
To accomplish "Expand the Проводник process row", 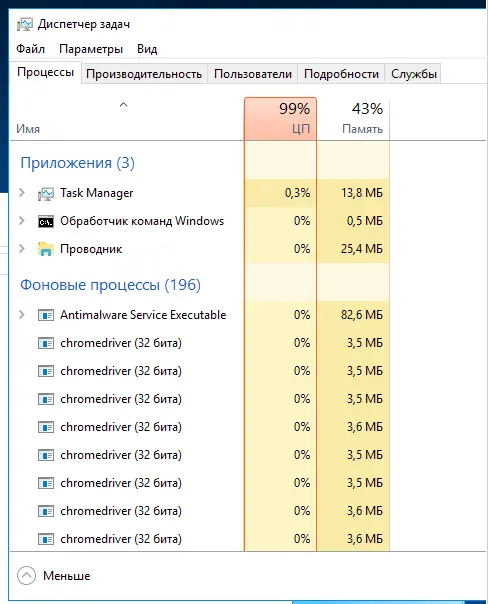I will pos(22,249).
